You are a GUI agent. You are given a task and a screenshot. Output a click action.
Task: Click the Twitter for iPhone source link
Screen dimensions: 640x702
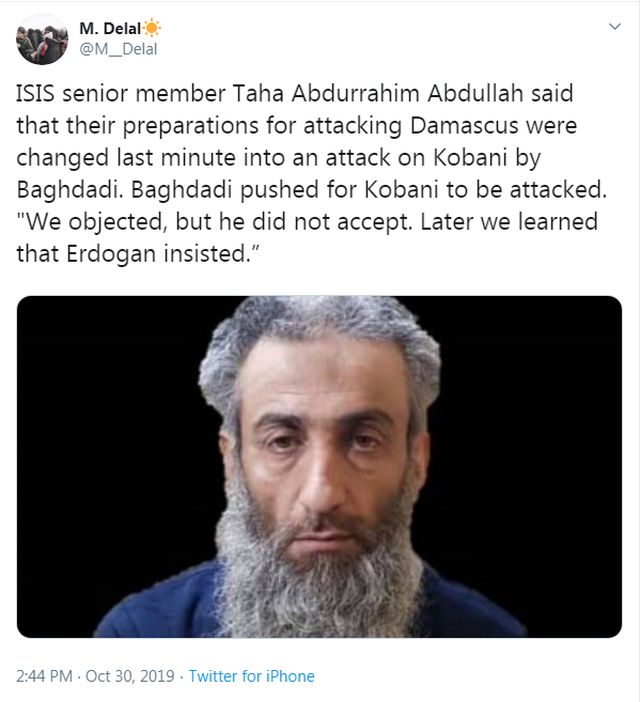click(252, 676)
